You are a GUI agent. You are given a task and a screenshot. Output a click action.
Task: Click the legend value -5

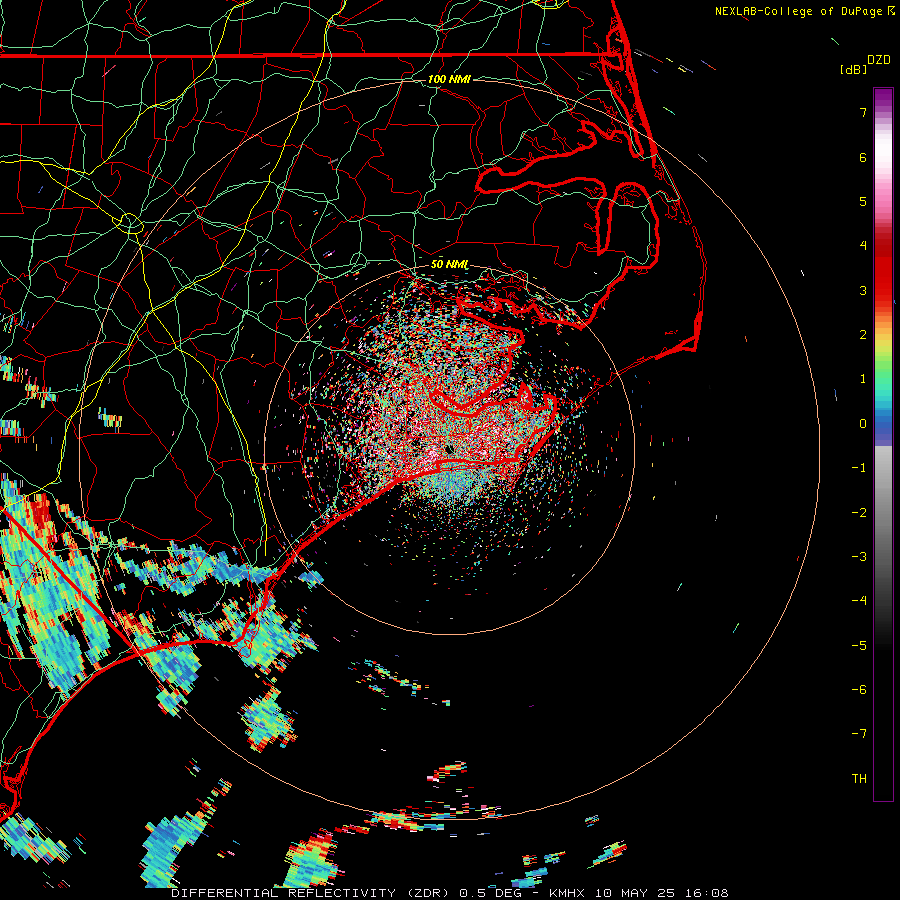tap(859, 646)
